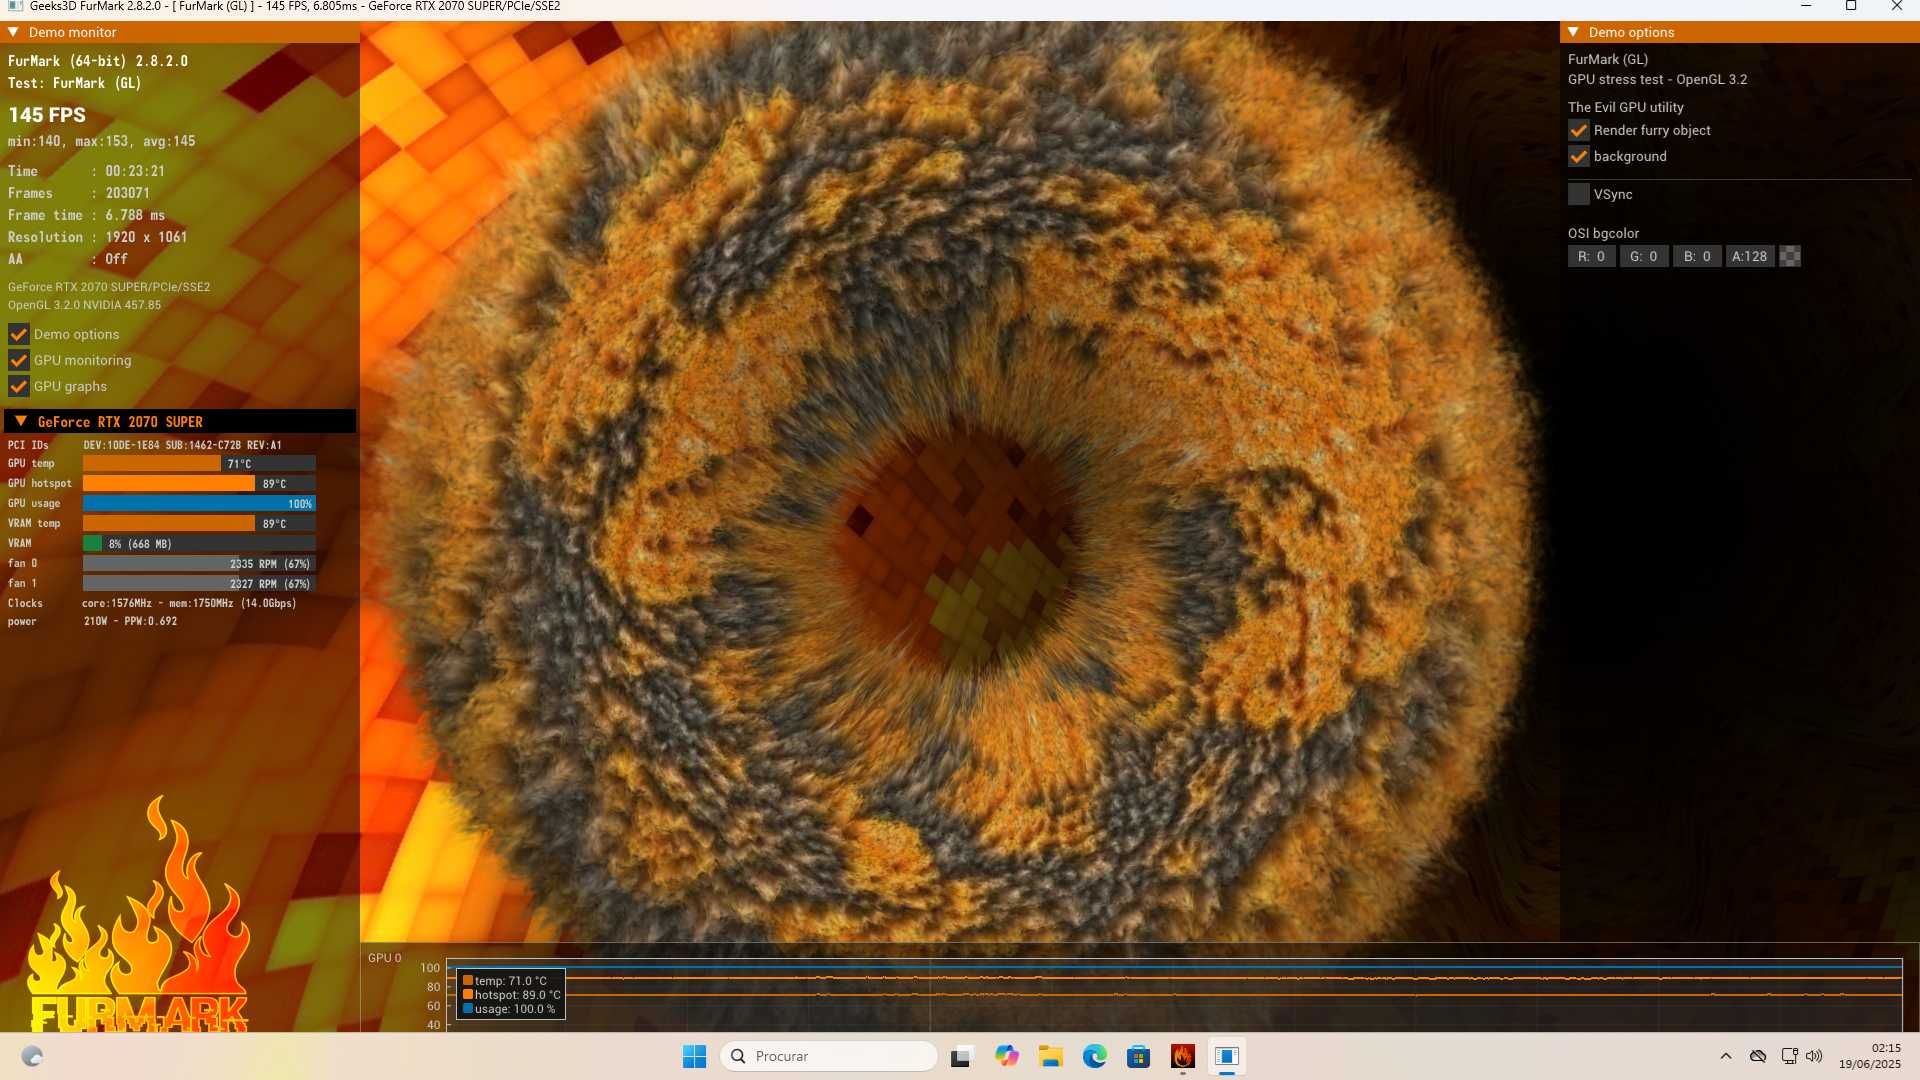Click the weather widget icon on taskbar
Screen dimensions: 1920x1080
[32, 1056]
